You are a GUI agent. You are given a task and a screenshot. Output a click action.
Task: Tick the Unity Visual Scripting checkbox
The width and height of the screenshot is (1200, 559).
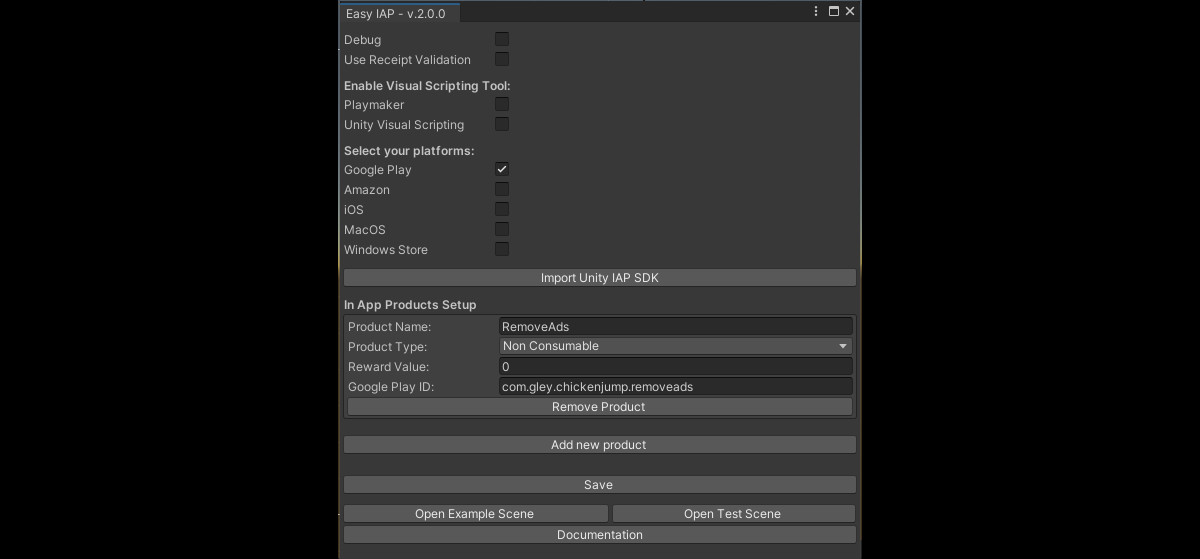click(502, 124)
